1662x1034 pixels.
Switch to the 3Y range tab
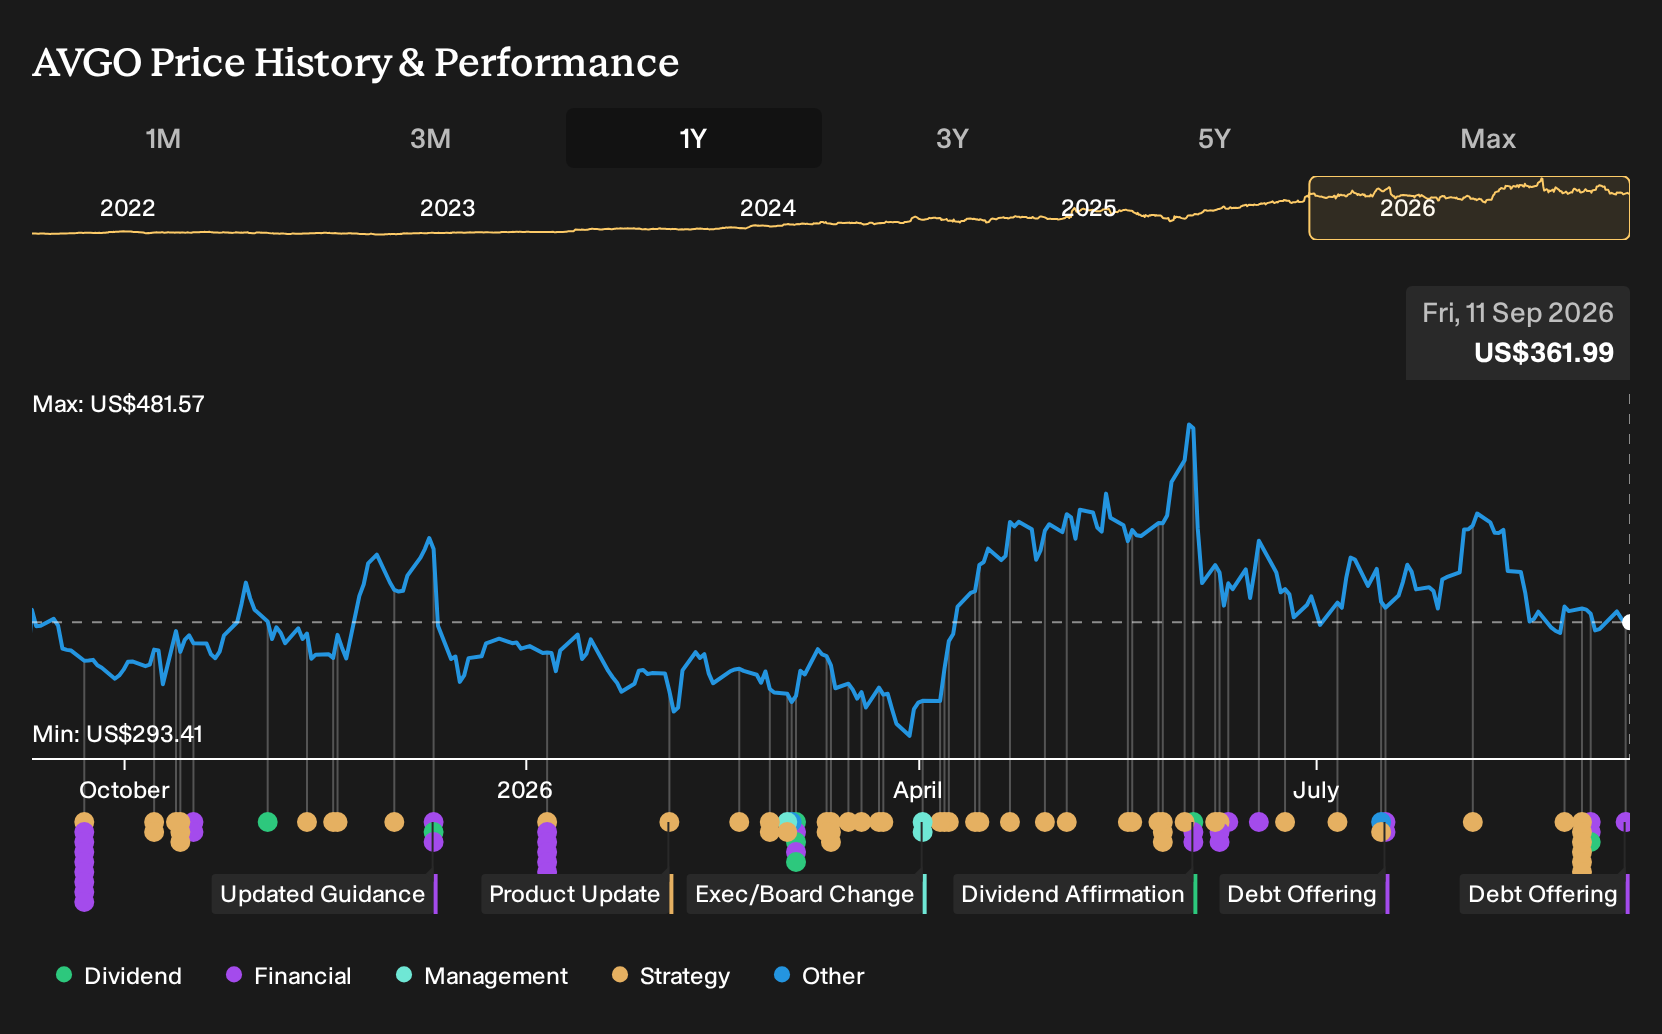click(952, 138)
